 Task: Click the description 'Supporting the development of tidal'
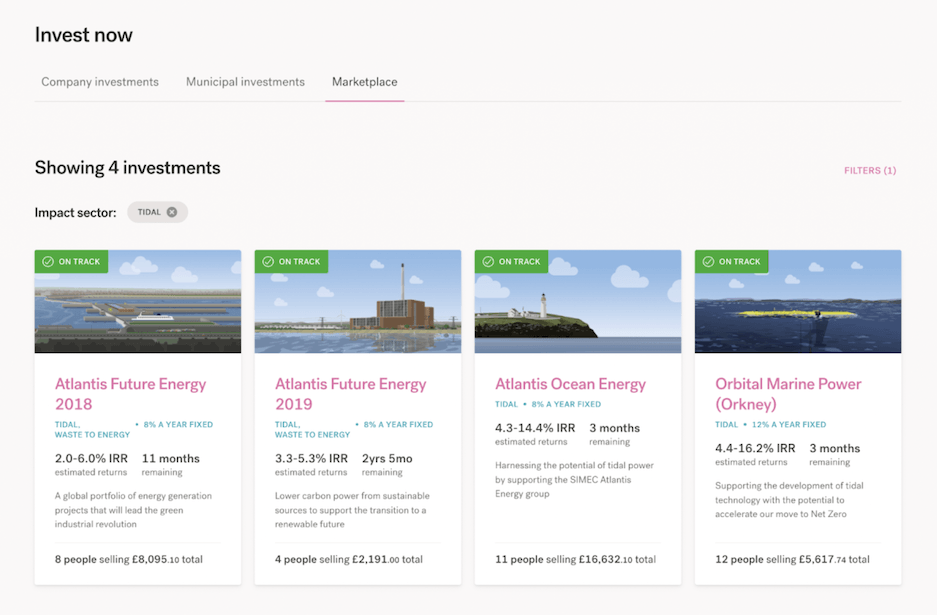pos(789,500)
